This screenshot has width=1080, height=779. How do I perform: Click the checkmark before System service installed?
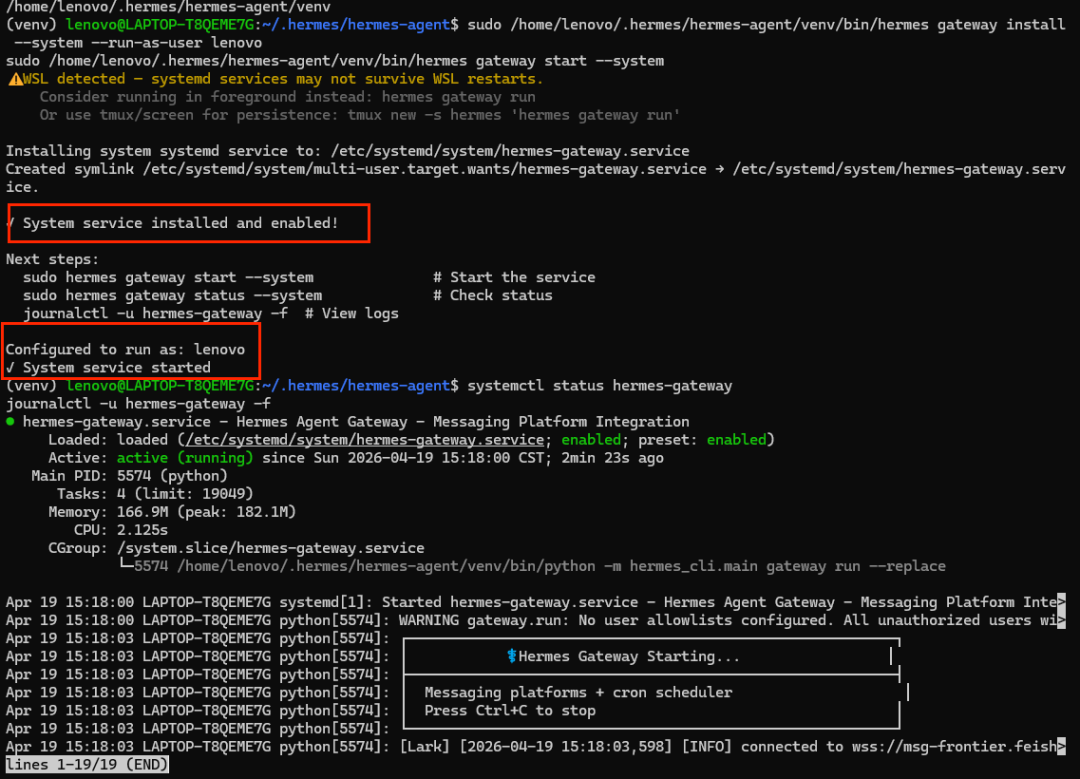pyautogui.click(x=12, y=222)
